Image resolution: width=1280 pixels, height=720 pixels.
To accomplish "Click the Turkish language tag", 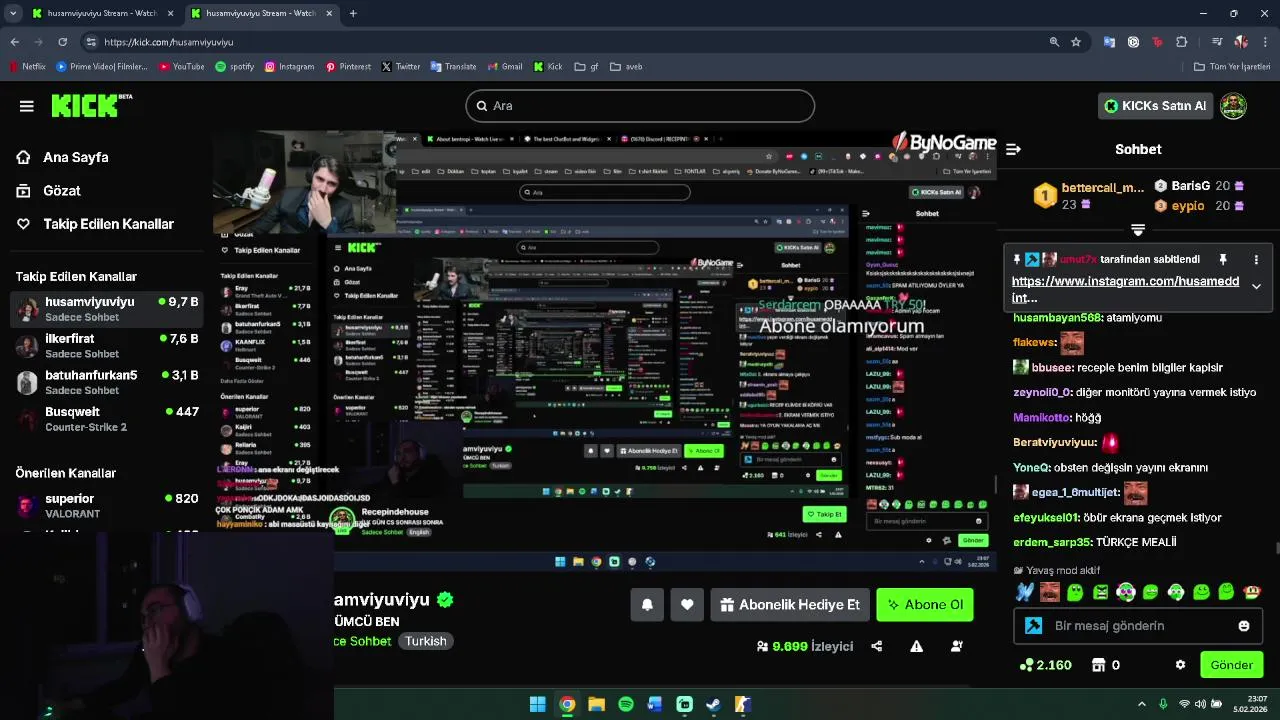I will click(x=426, y=641).
